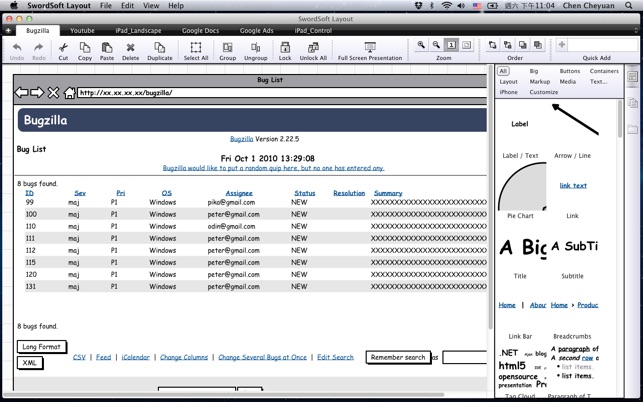Click the Quick Add input field
The width and height of the screenshot is (643, 402).
(602, 45)
